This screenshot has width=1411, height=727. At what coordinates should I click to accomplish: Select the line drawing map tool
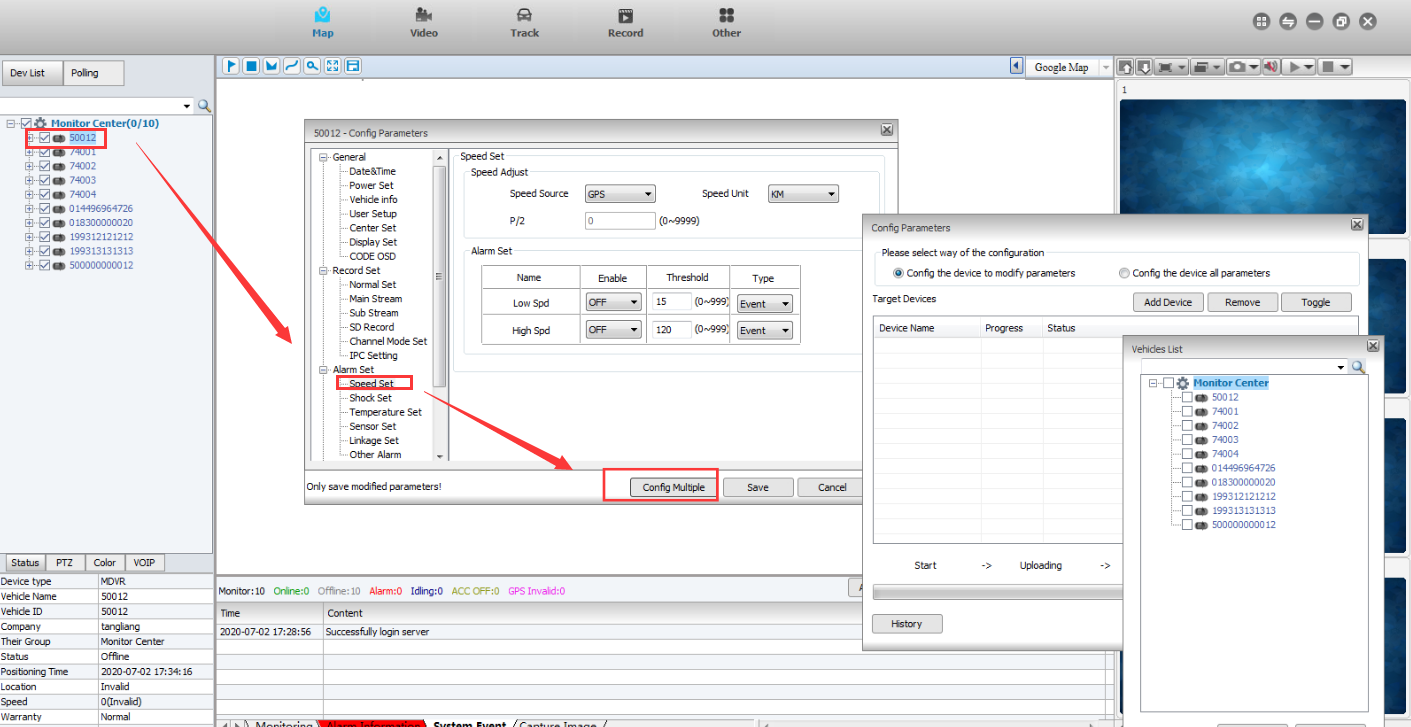click(292, 66)
